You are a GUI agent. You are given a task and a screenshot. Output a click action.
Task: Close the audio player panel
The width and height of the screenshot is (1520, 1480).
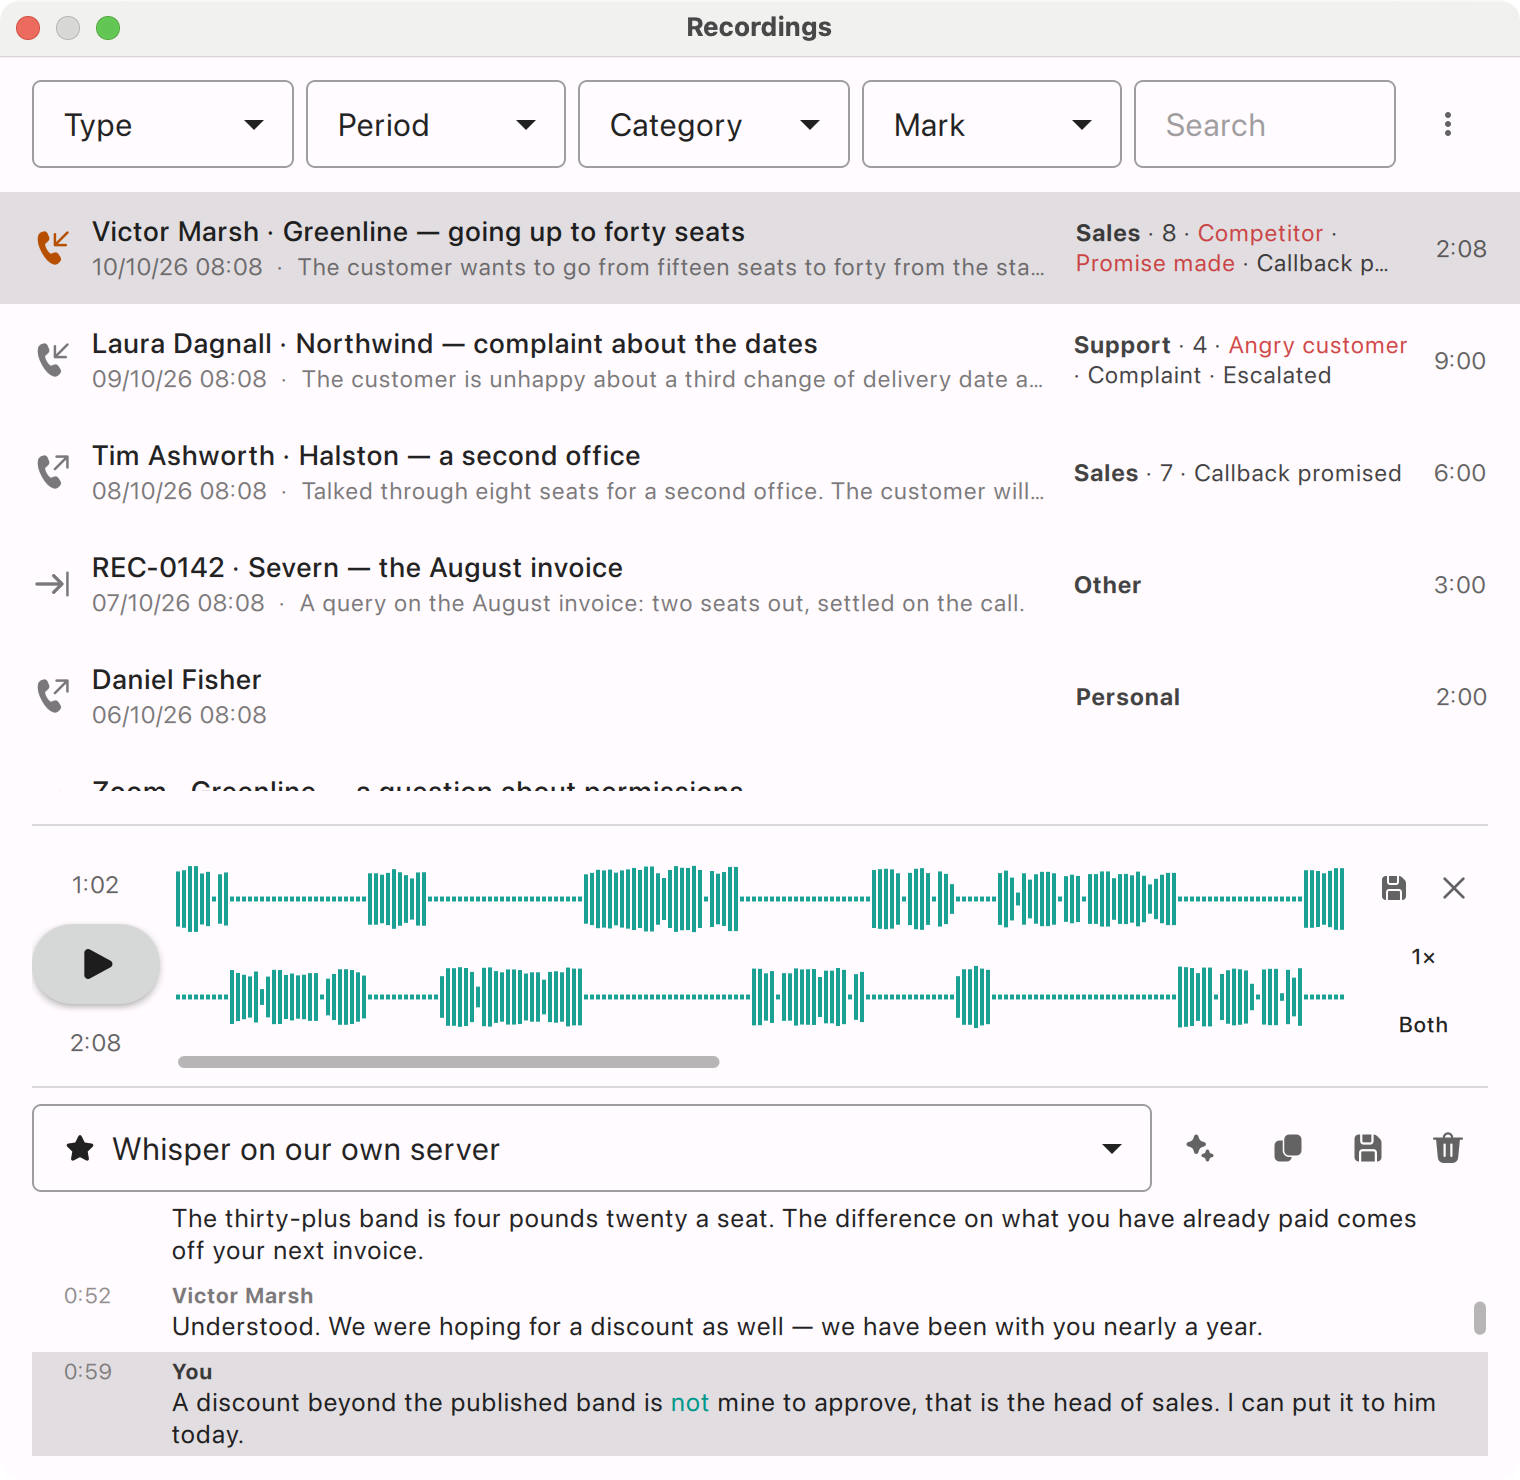[x=1454, y=887]
